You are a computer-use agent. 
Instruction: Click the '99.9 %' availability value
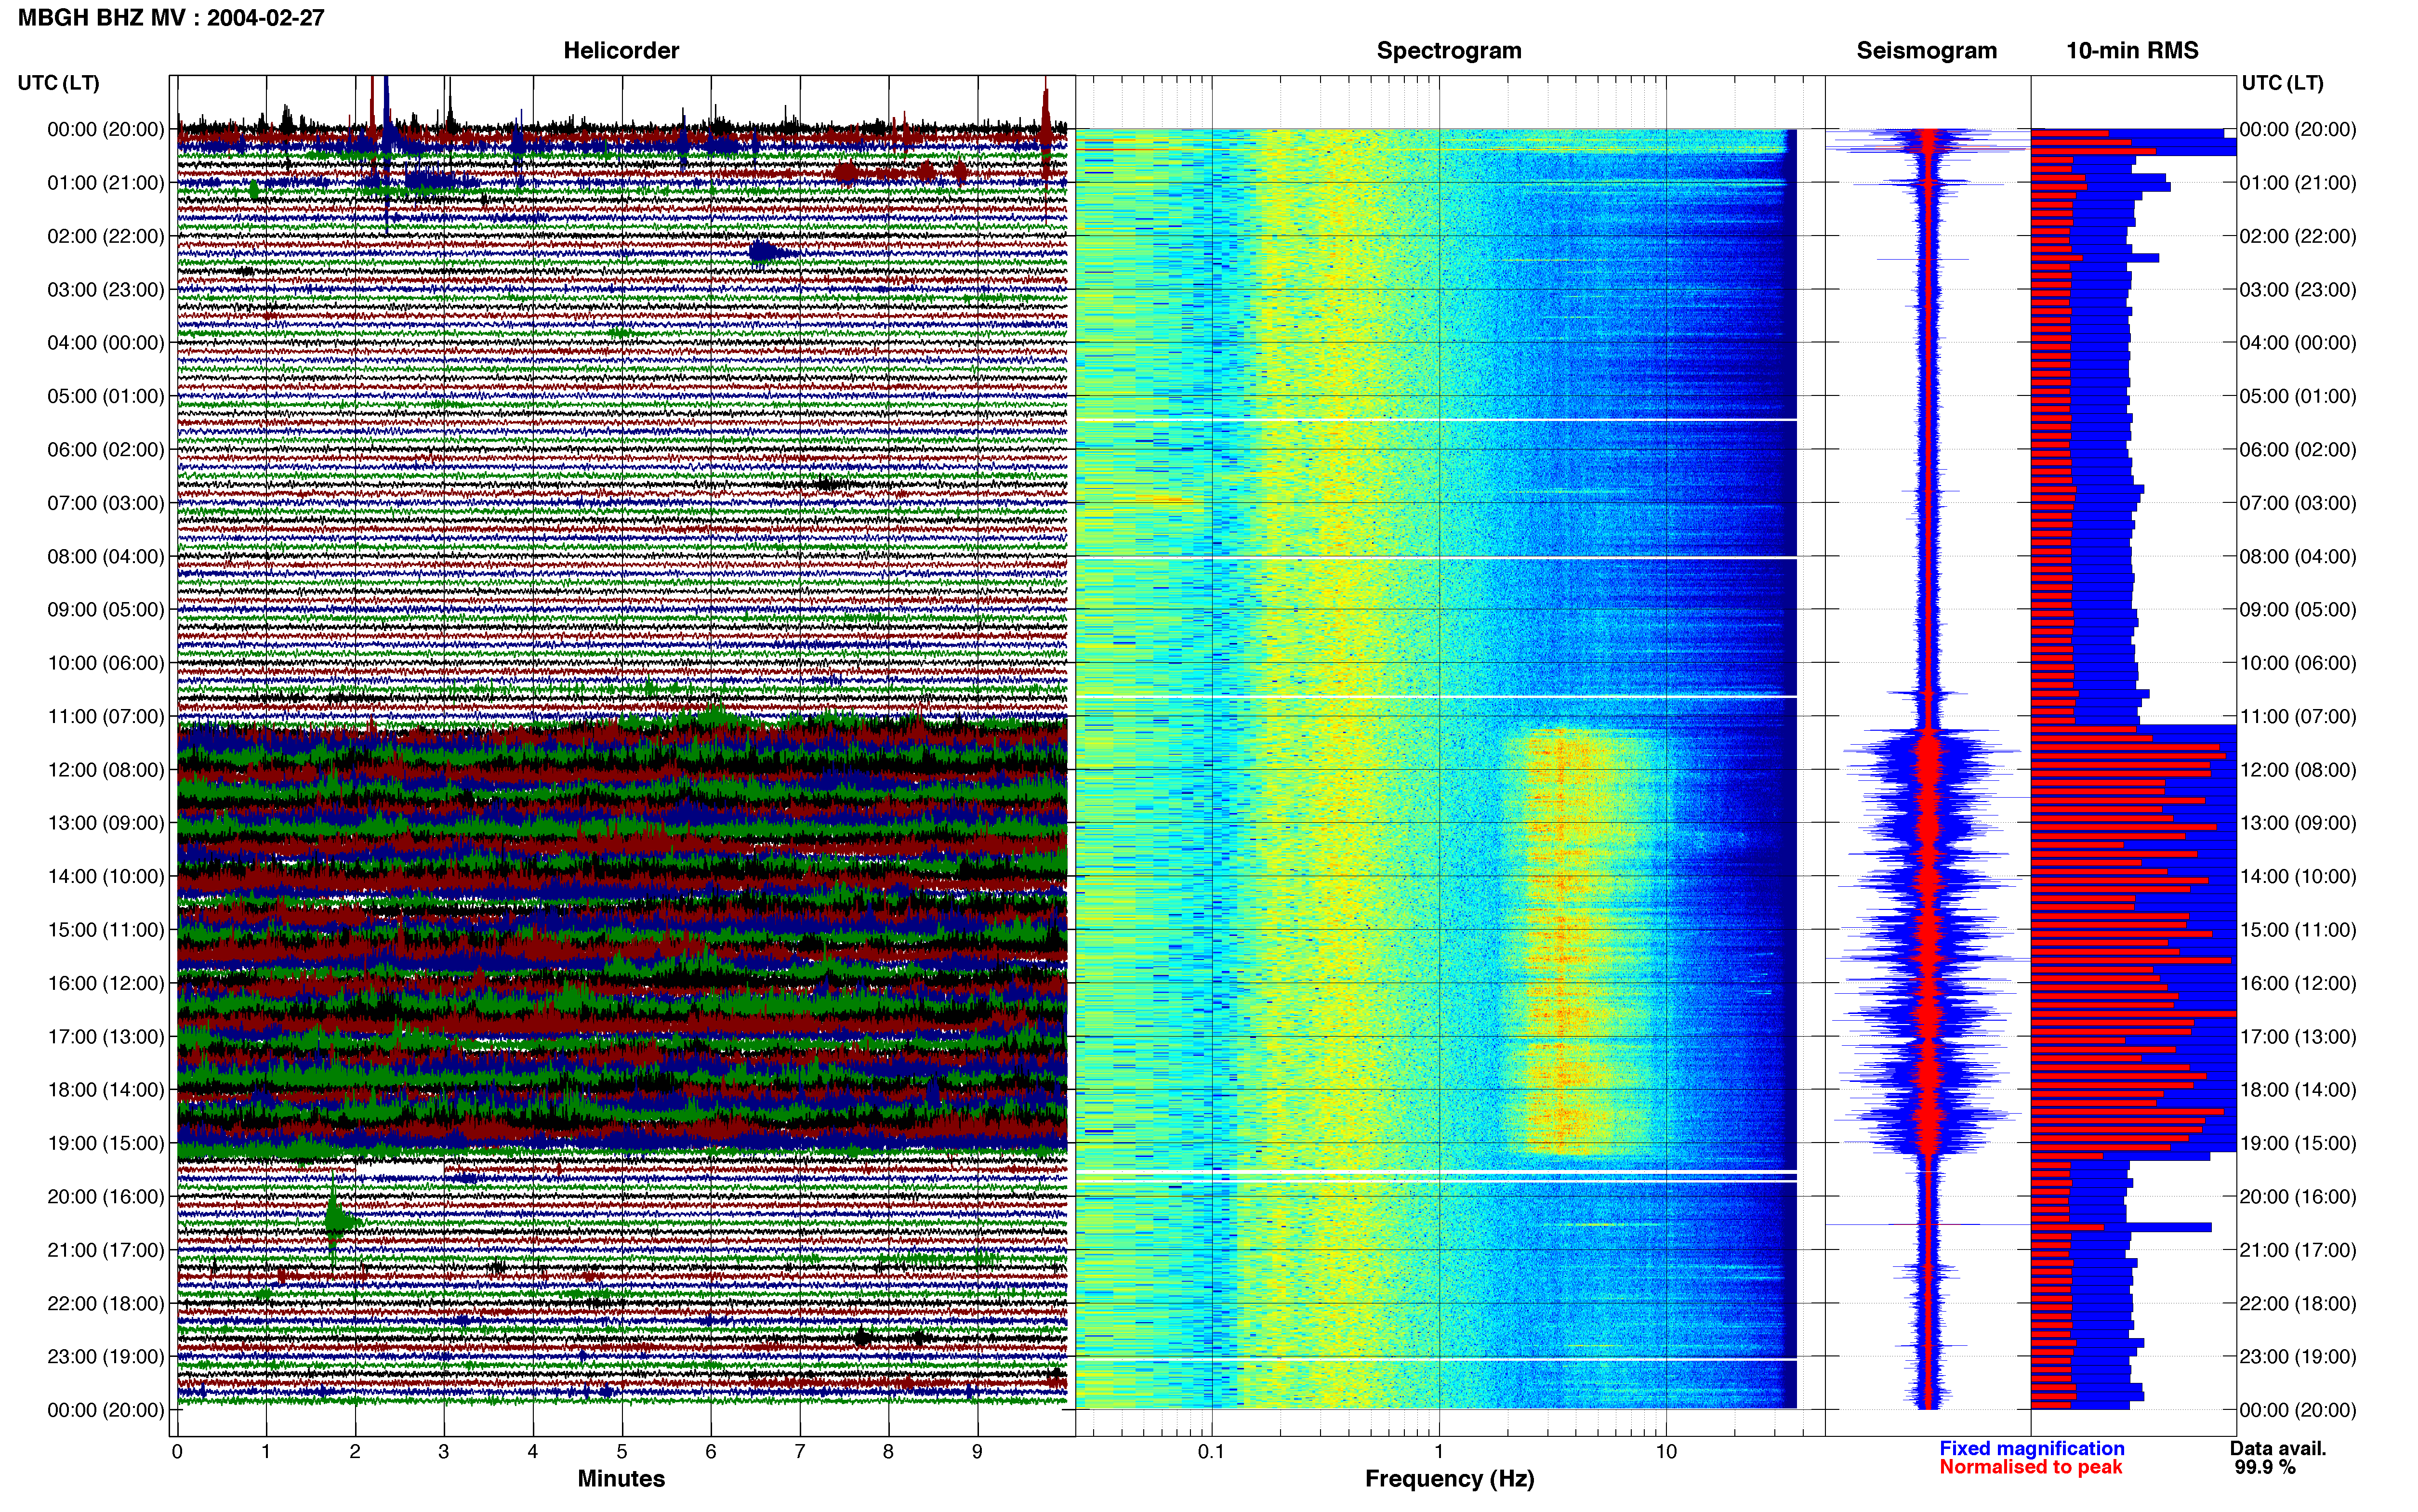(2265, 1467)
